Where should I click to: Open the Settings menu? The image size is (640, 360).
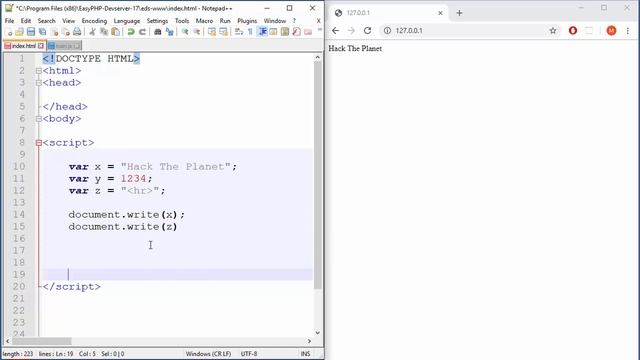pos(157,20)
